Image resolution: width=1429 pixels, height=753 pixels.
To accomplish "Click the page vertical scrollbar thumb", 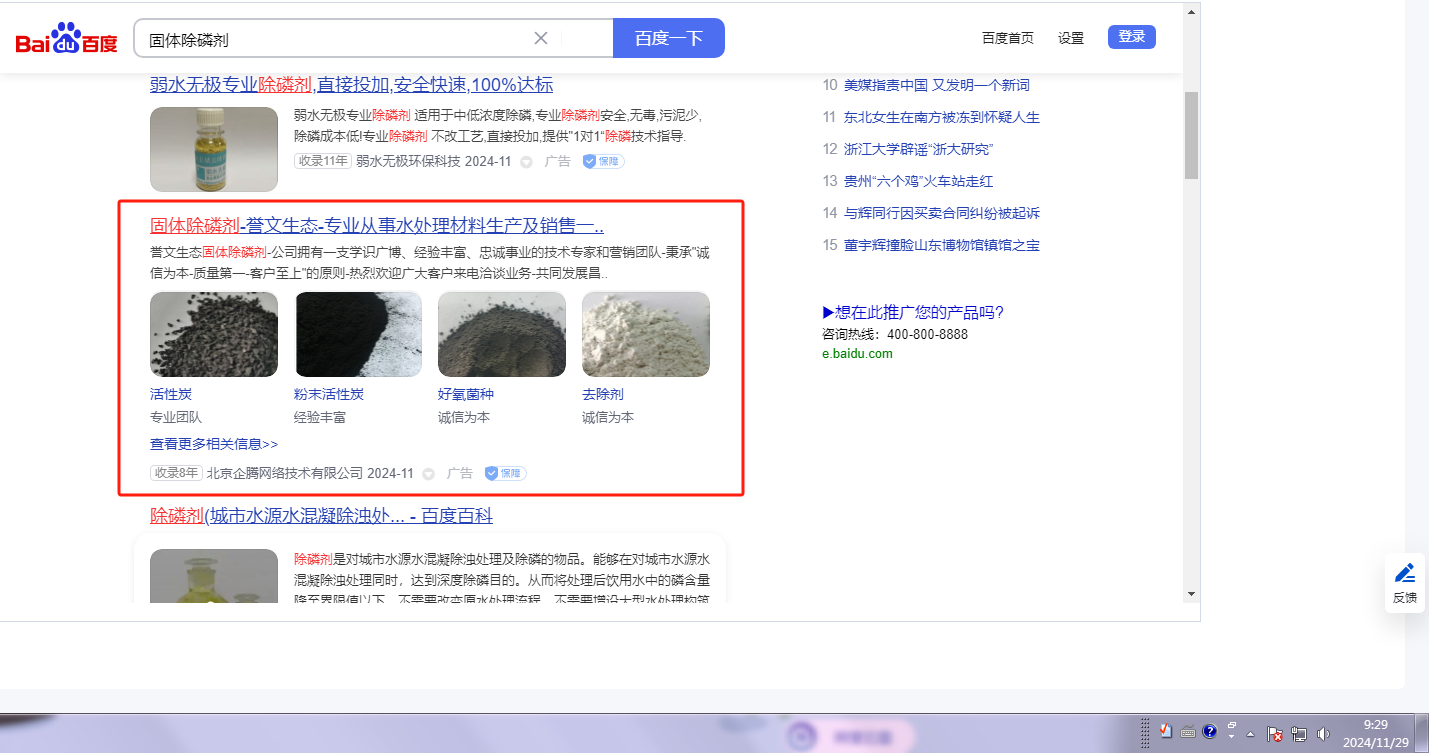I will (1191, 135).
